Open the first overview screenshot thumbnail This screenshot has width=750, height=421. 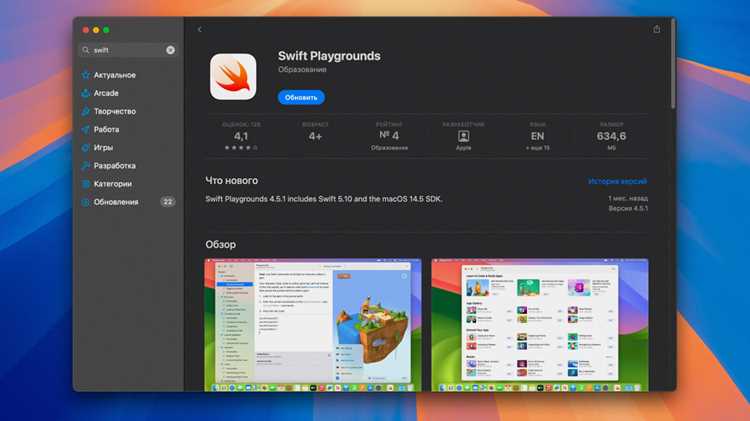313,325
